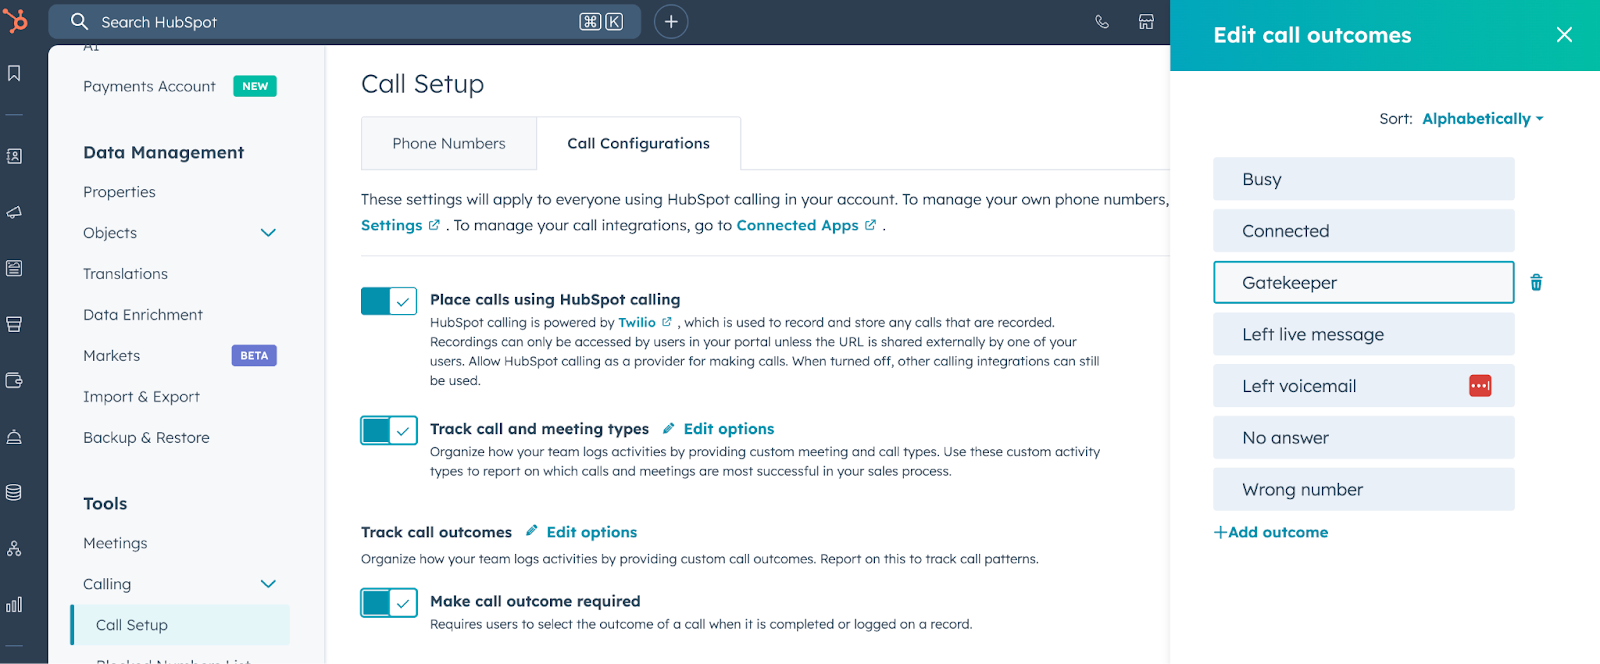1600x664 pixels.
Task: Disable Track call and meeting types toggle
Action: pyautogui.click(x=389, y=430)
